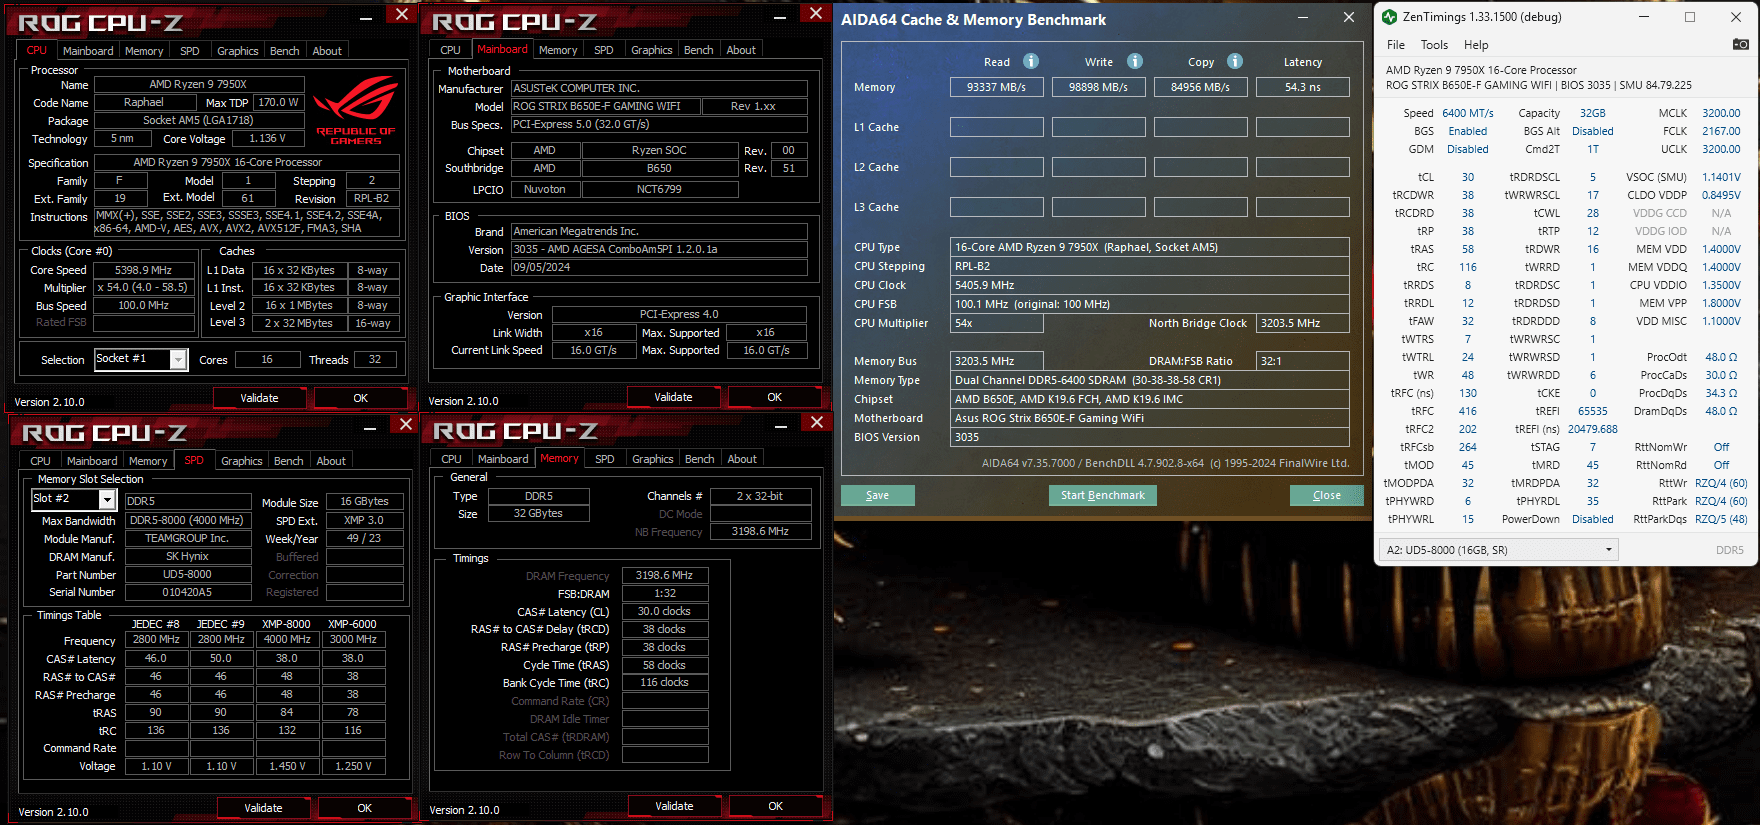Click the ROG Republic of Gamers logo
Screen dimensions: 1760x825
[x=356, y=108]
